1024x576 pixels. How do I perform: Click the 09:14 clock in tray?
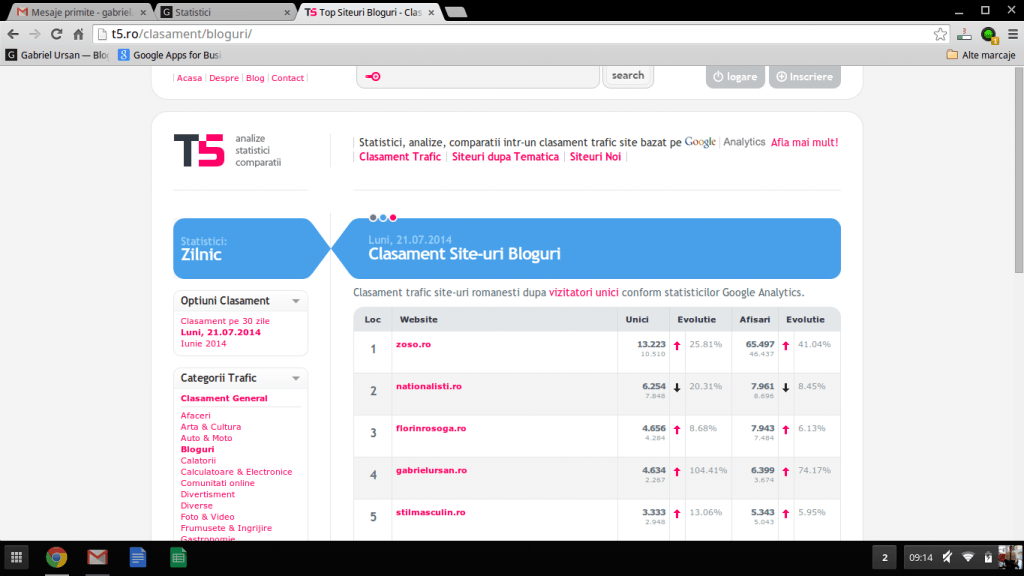point(921,557)
